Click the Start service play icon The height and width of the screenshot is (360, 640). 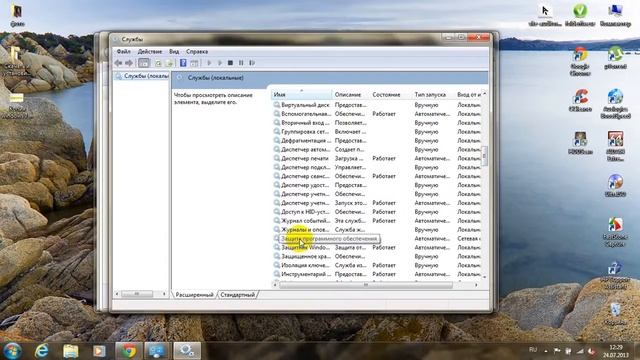pyautogui.click(x=209, y=63)
